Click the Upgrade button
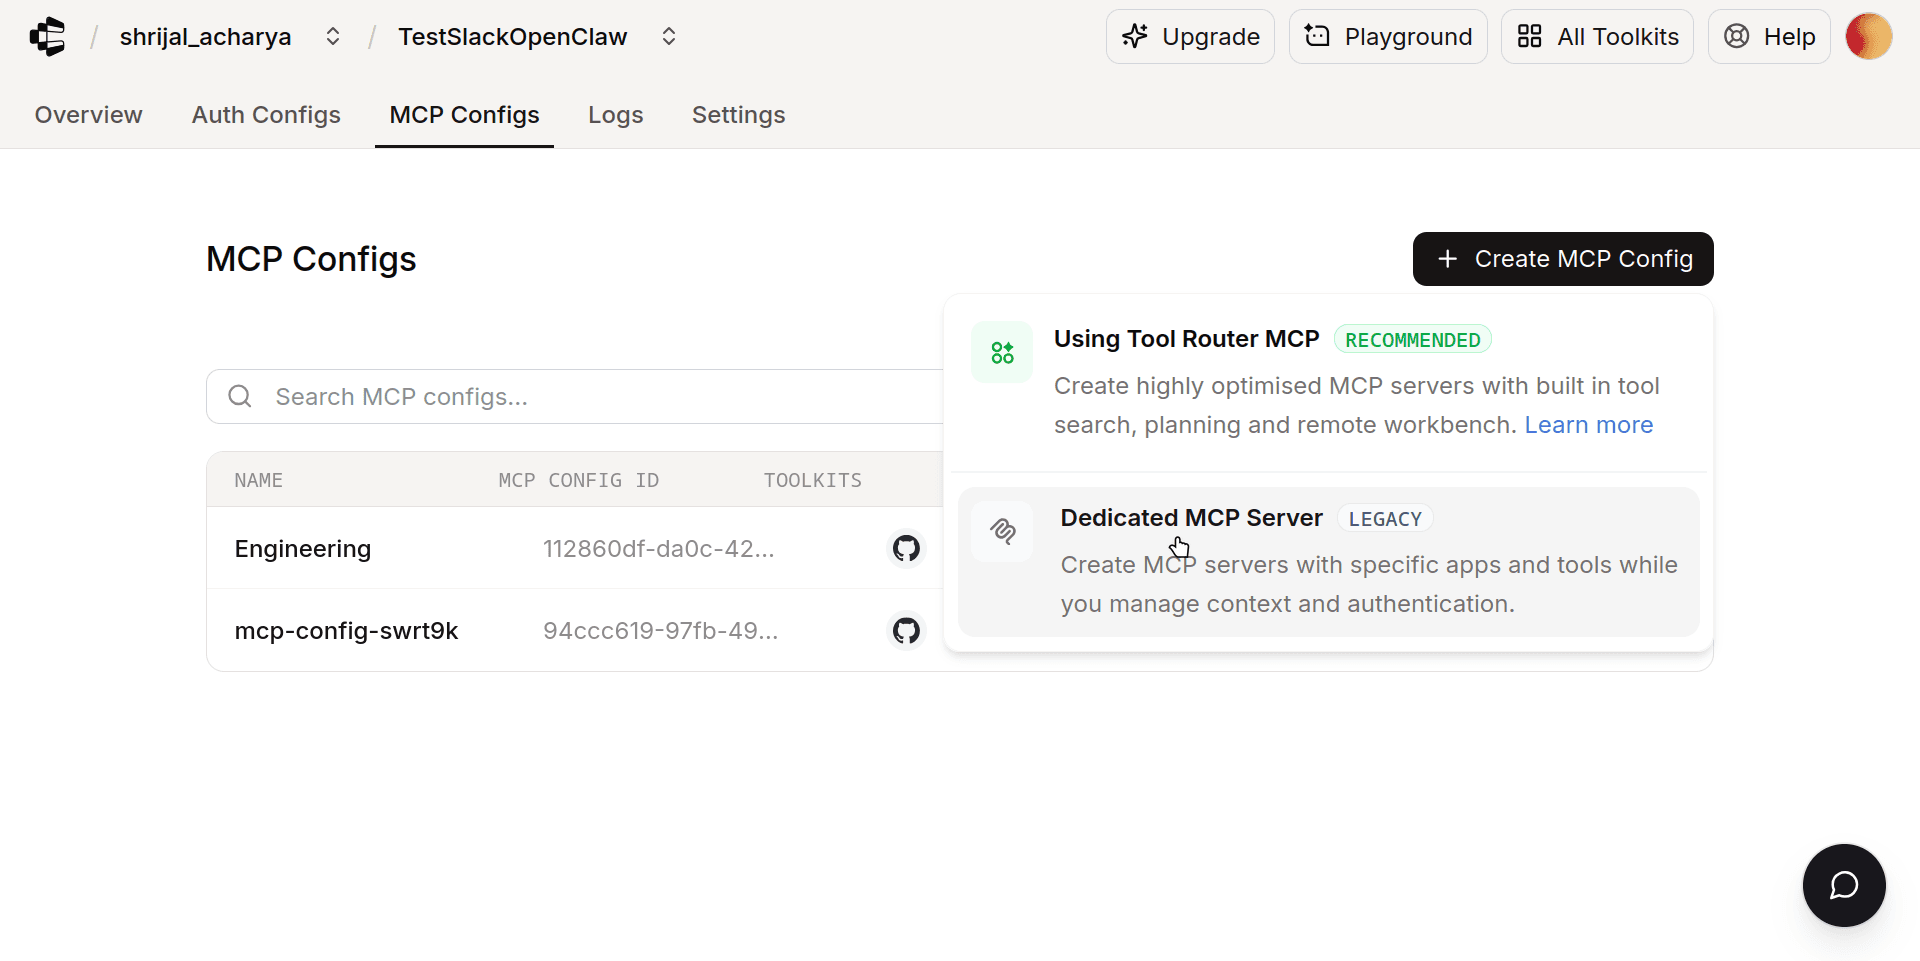This screenshot has width=1920, height=961. (1190, 37)
